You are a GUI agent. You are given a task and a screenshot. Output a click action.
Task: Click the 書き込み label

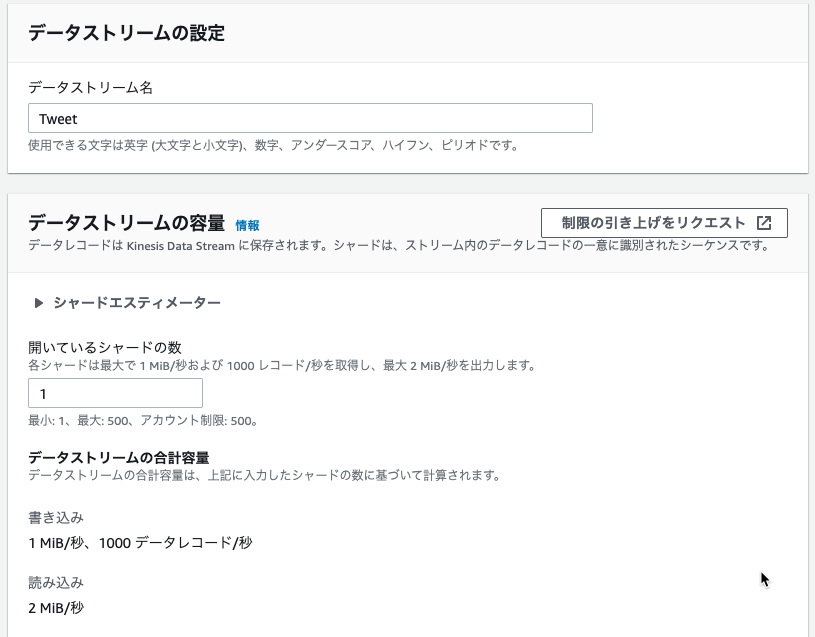(56, 518)
